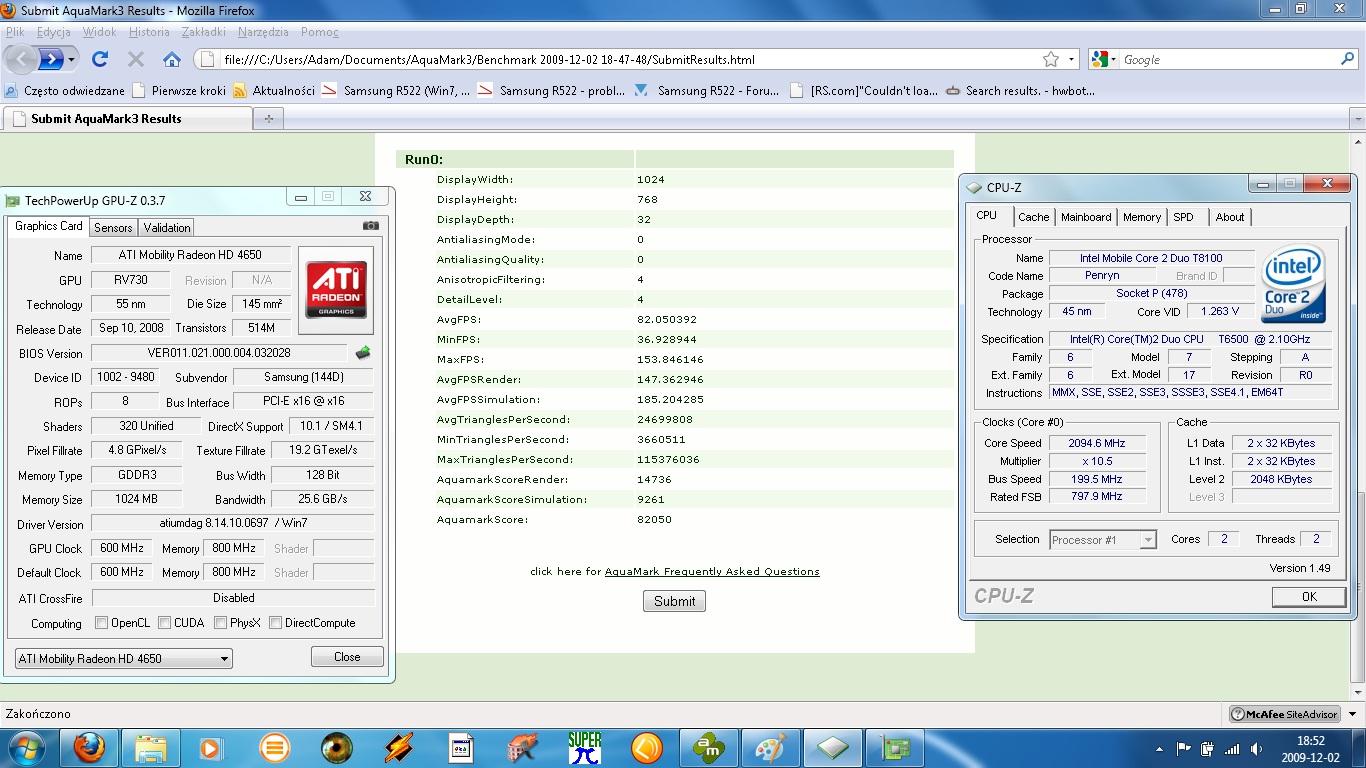This screenshot has width=1366, height=768.
Task: Click the ATI Radeon Graphics logo
Action: coord(336,290)
